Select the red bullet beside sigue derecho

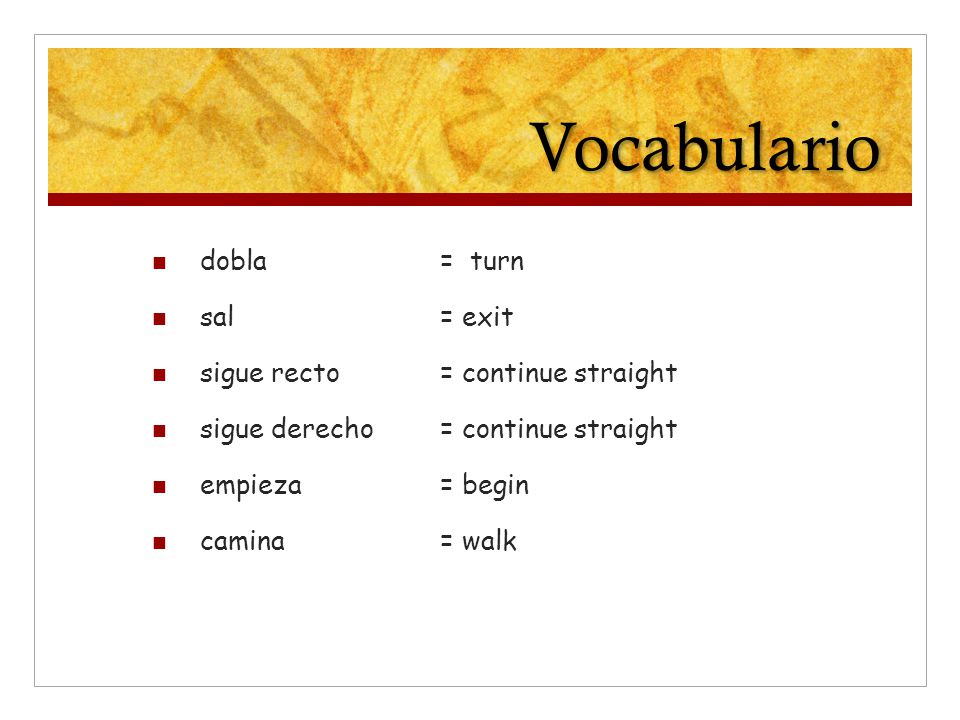click(160, 431)
